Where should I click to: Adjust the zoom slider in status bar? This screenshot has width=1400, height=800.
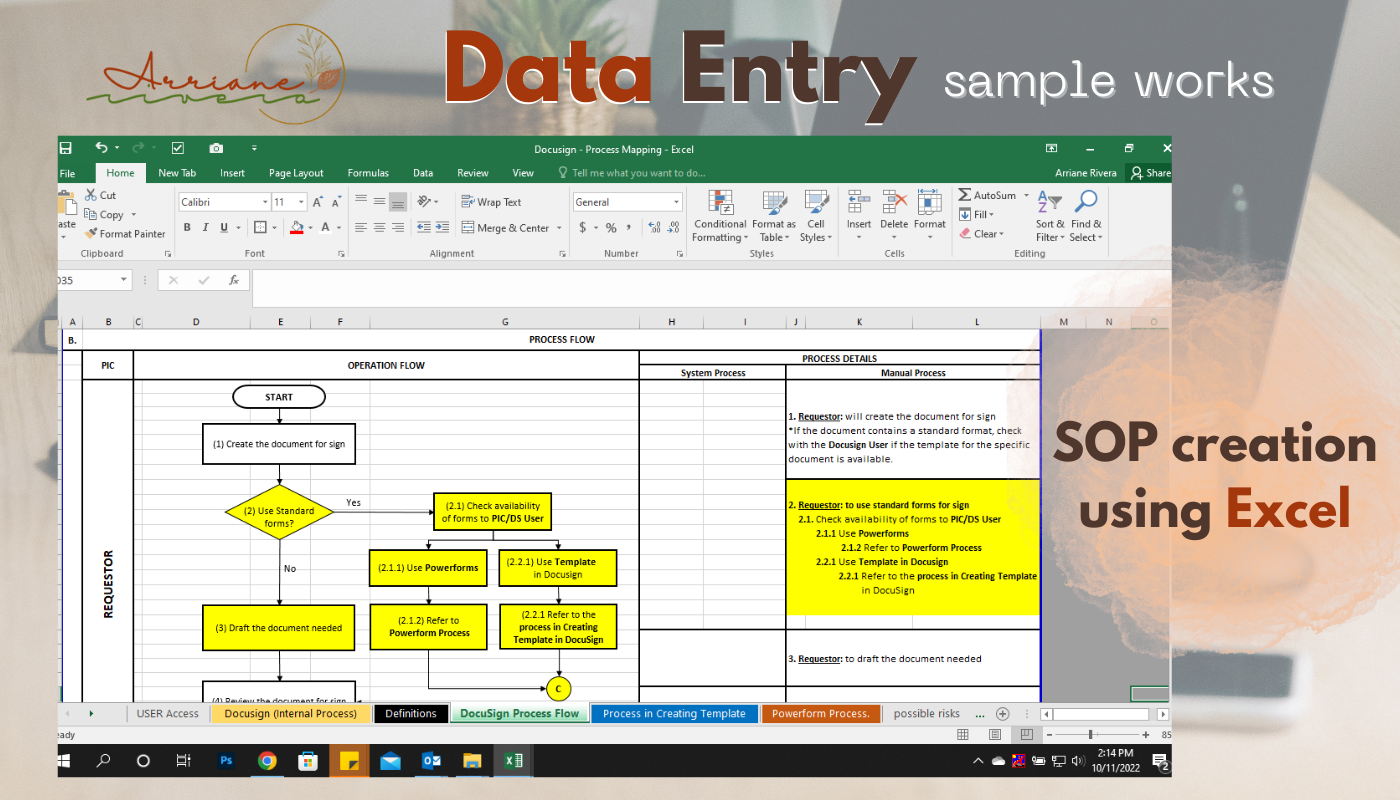pyautogui.click(x=1090, y=734)
